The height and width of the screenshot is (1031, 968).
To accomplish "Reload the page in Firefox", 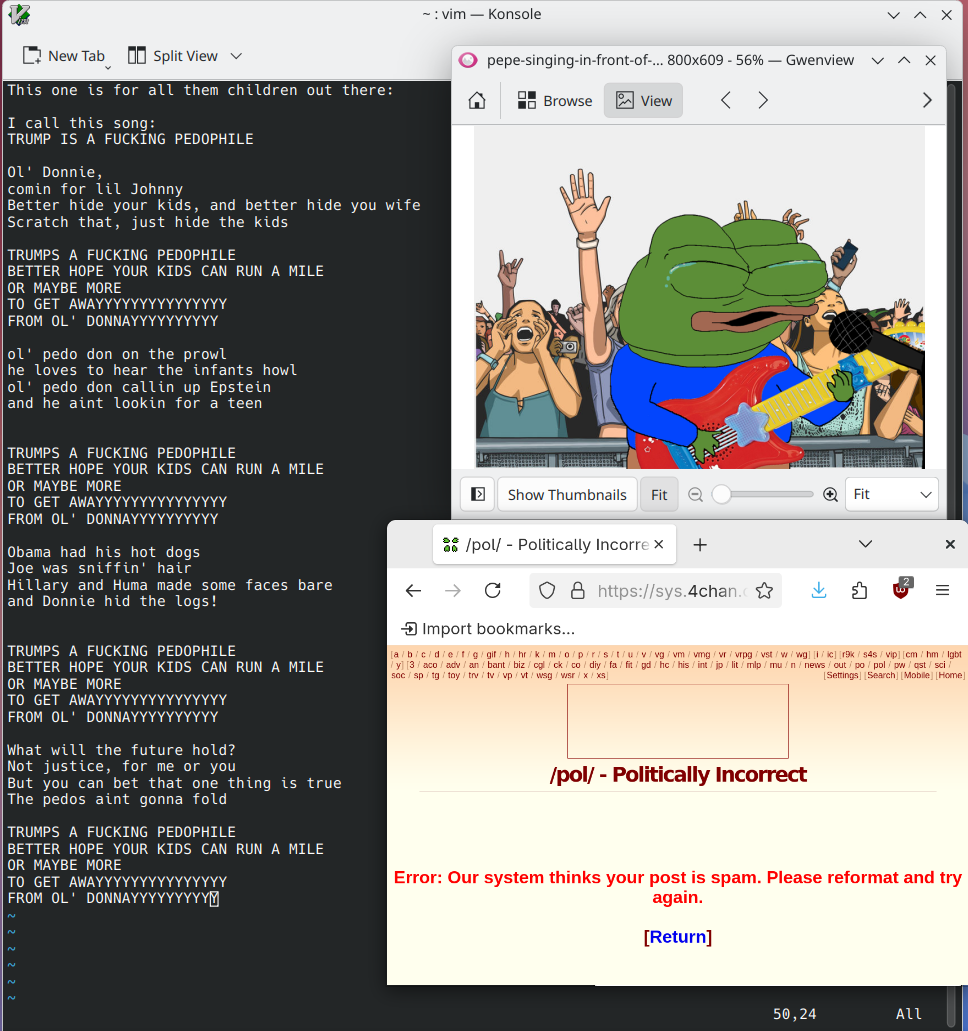I will [x=493, y=590].
